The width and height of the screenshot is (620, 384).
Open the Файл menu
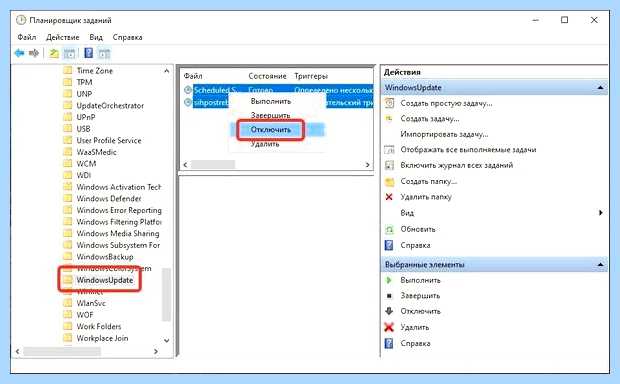click(26, 37)
